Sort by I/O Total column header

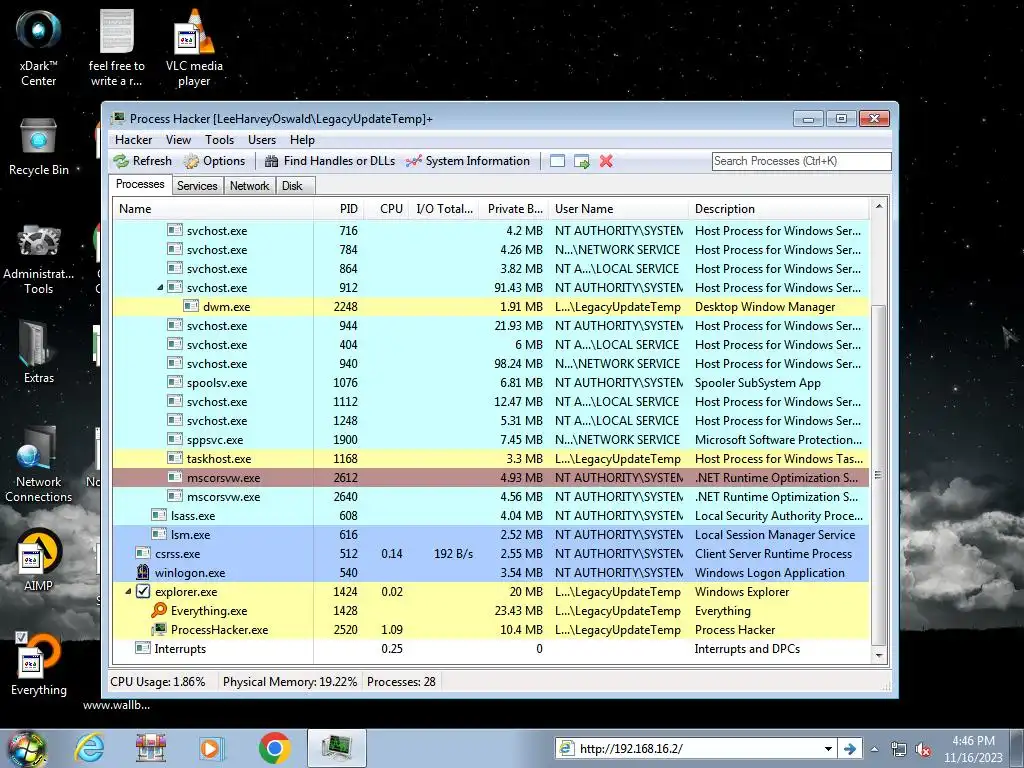coord(443,209)
